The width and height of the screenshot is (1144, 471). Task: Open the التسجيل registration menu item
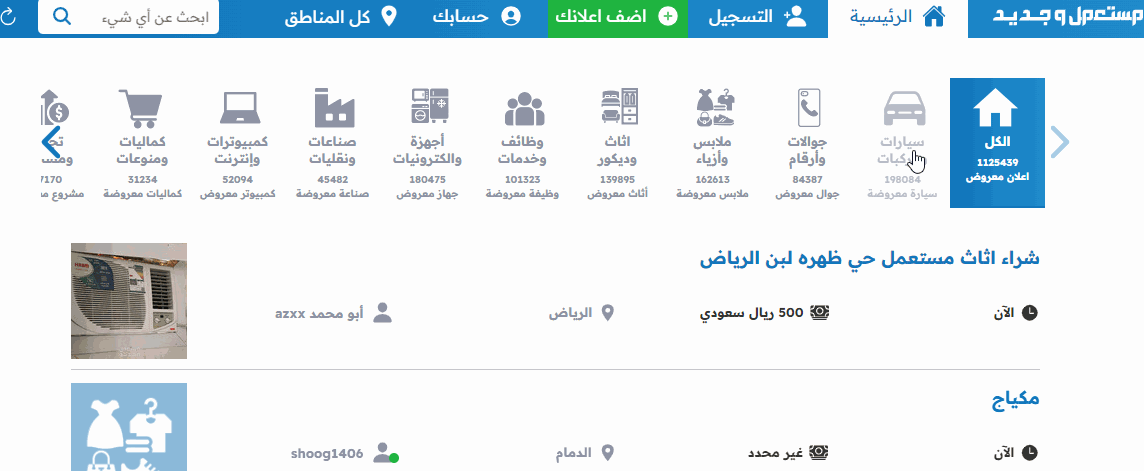[757, 17]
